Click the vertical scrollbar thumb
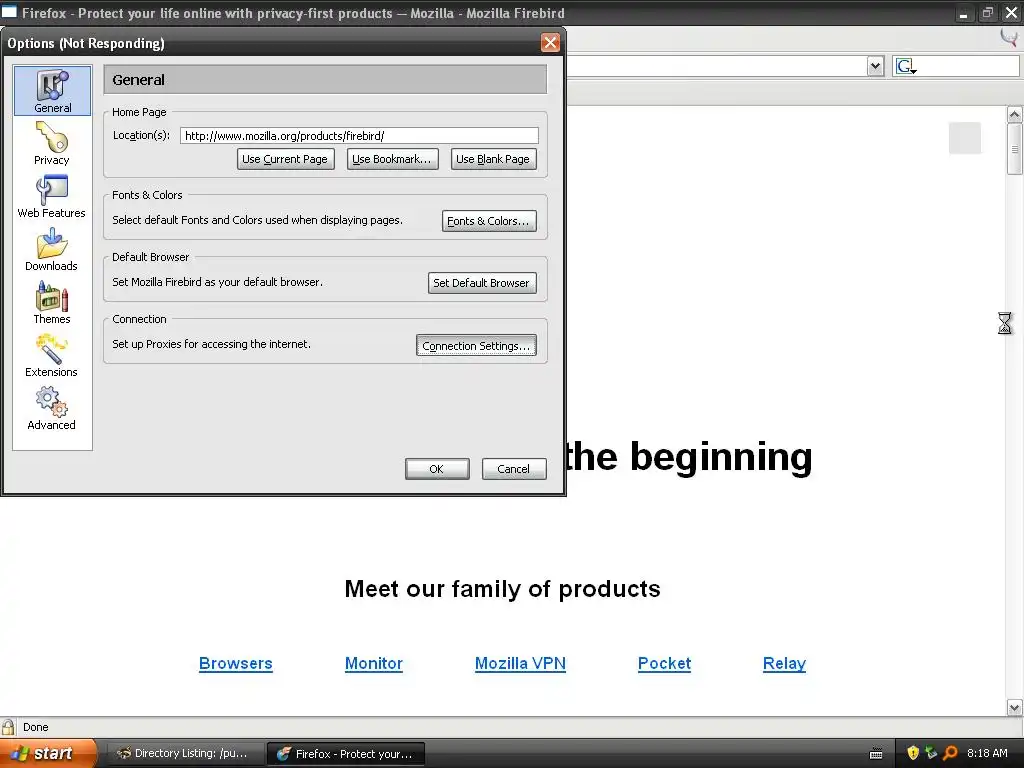The height and width of the screenshot is (768, 1024). point(1014,149)
